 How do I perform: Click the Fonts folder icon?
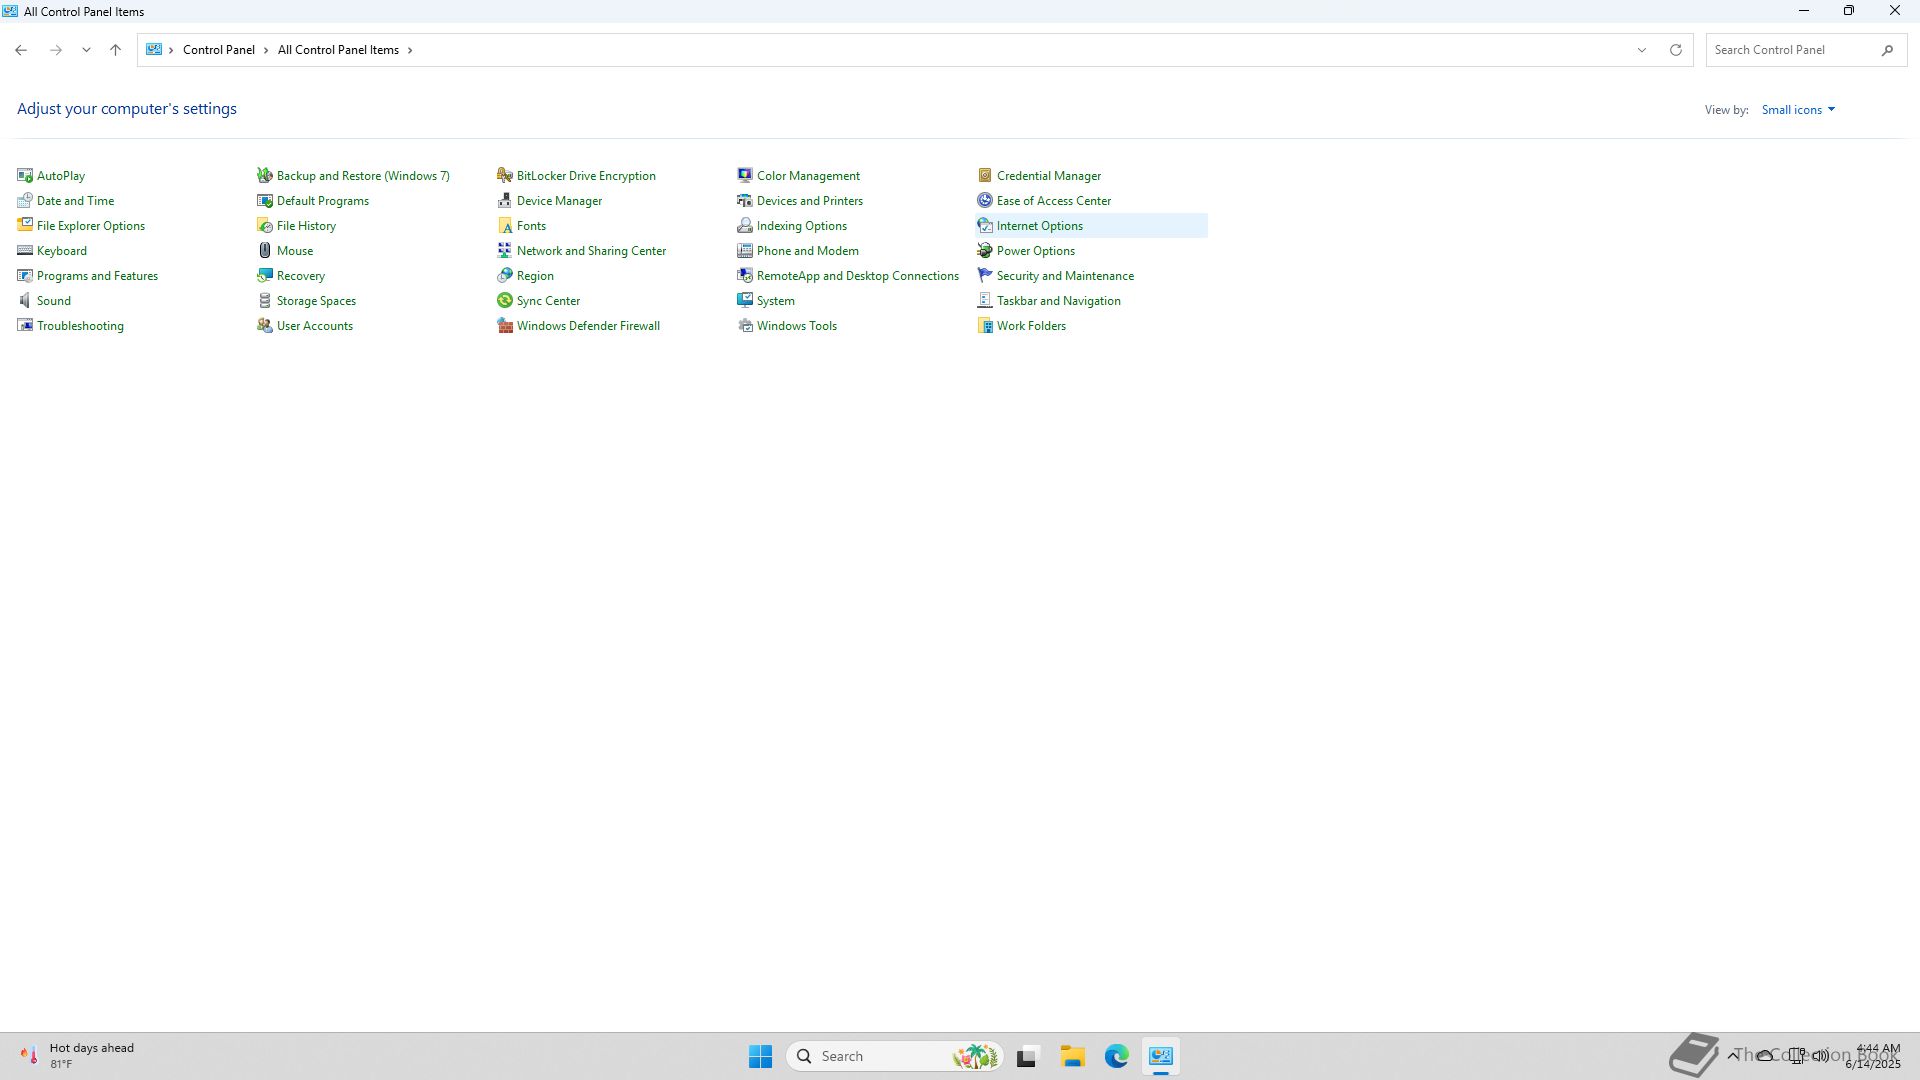[x=505, y=226]
